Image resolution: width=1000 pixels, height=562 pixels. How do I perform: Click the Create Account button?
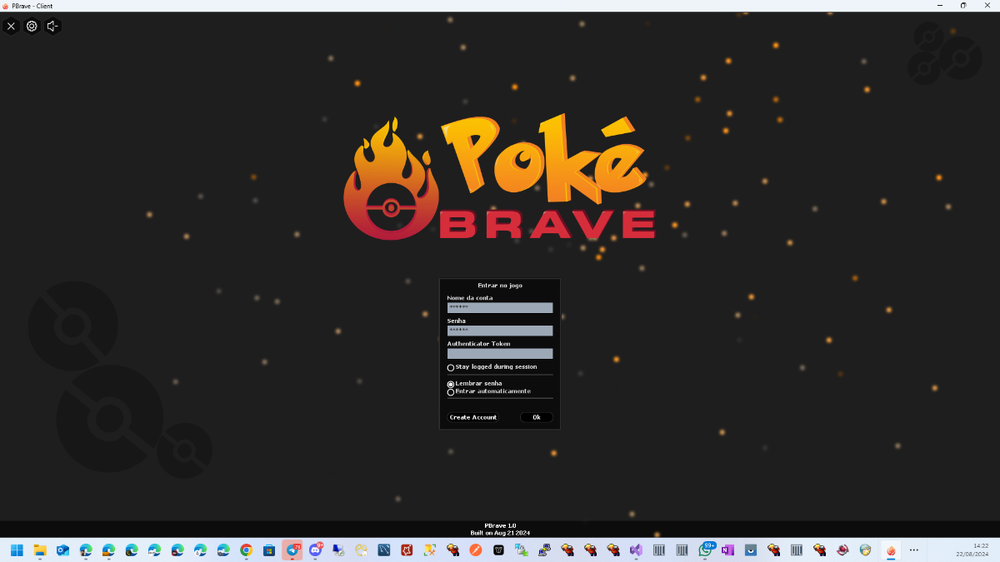(x=473, y=417)
